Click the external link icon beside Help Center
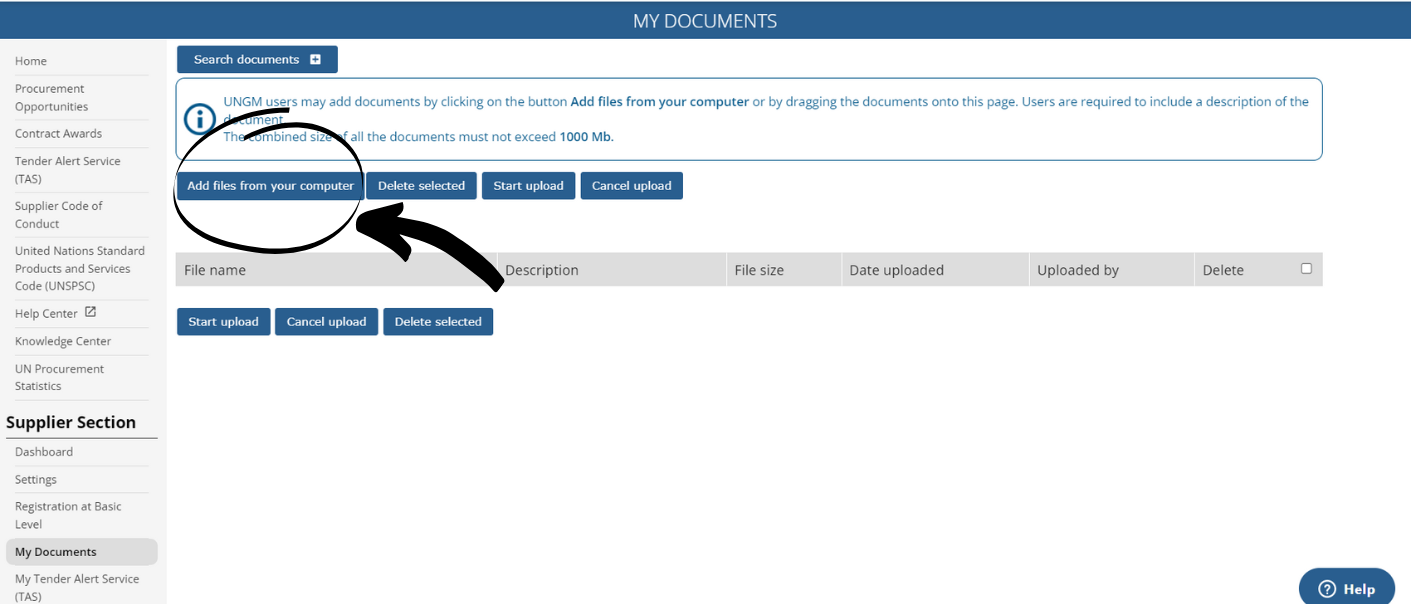This screenshot has height=604, width=1411. 88,312
